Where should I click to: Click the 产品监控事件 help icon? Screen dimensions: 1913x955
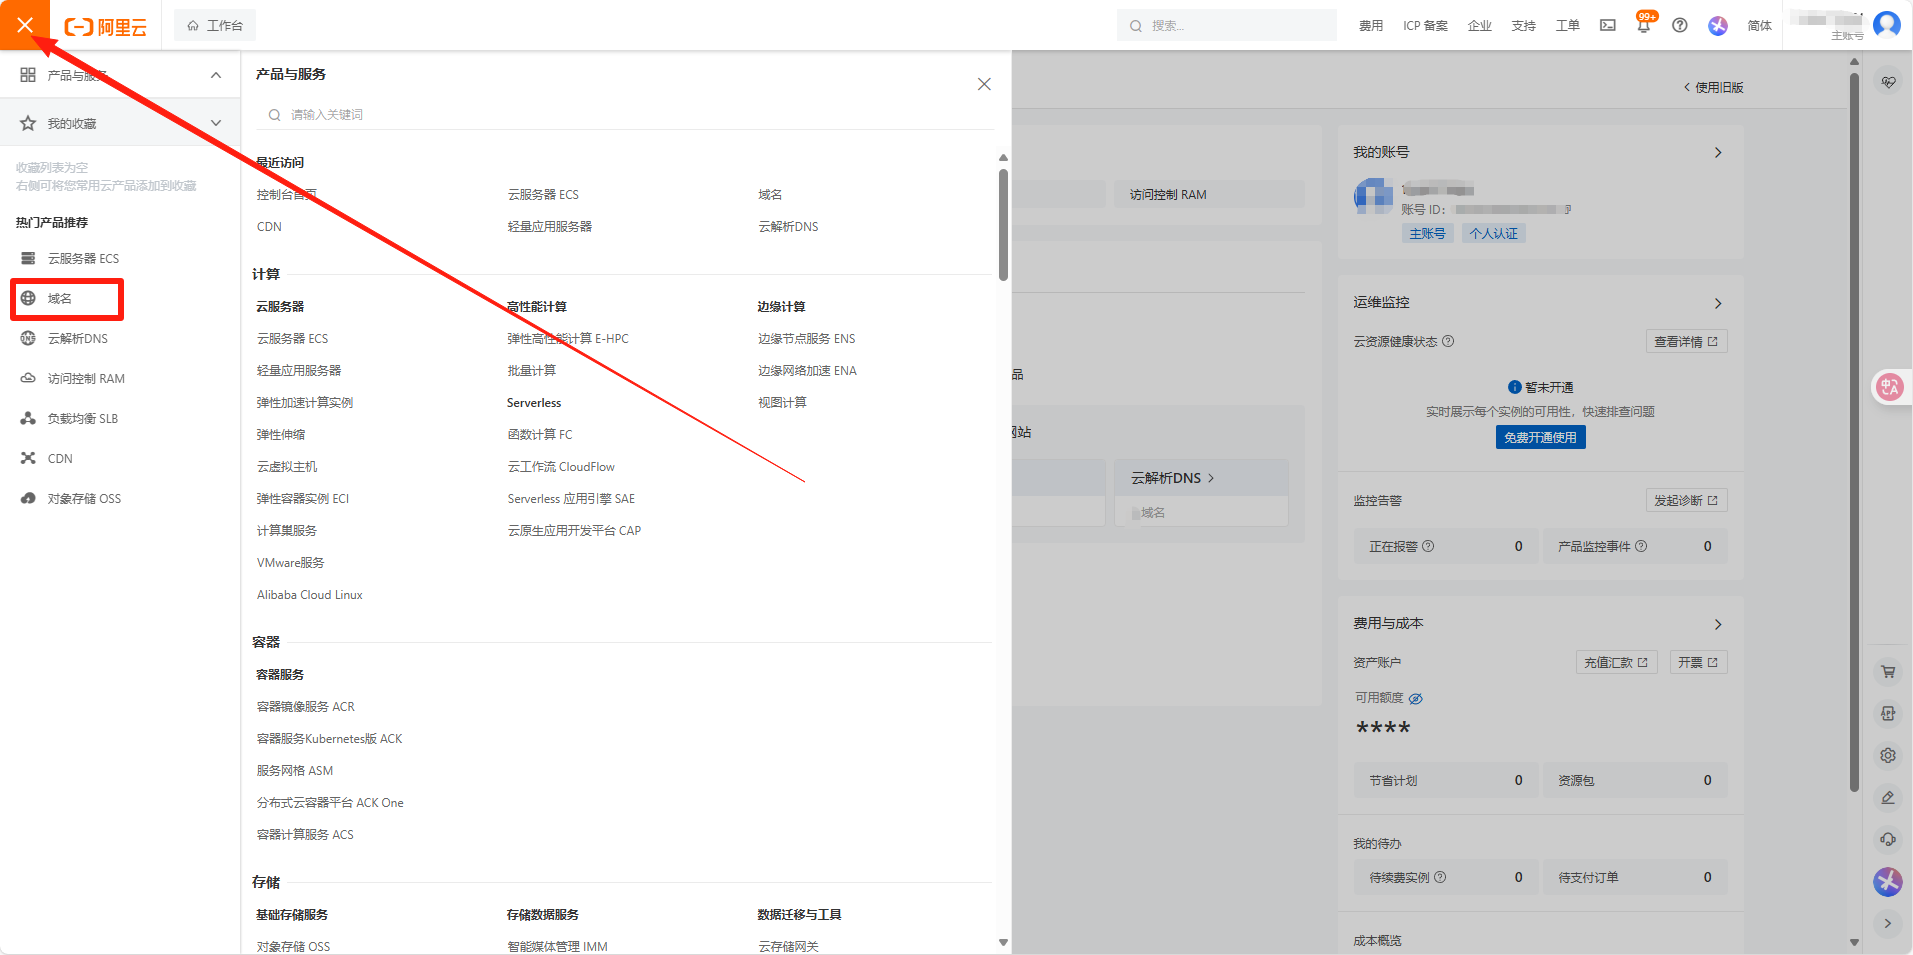1641,547
